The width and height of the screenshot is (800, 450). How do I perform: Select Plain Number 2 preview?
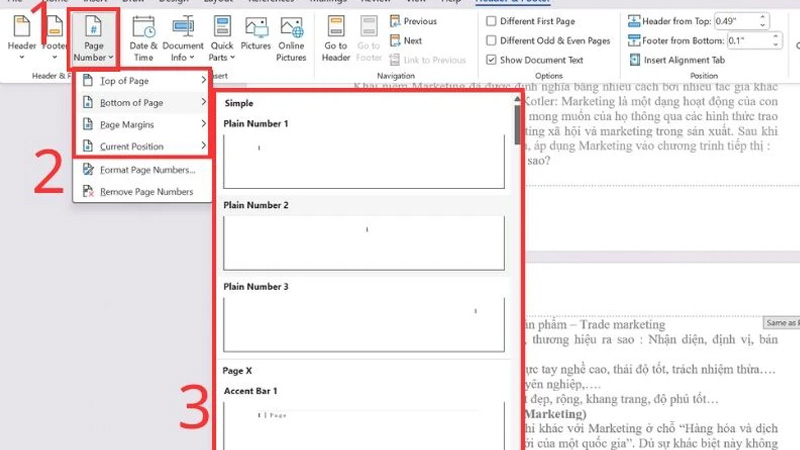click(x=364, y=243)
